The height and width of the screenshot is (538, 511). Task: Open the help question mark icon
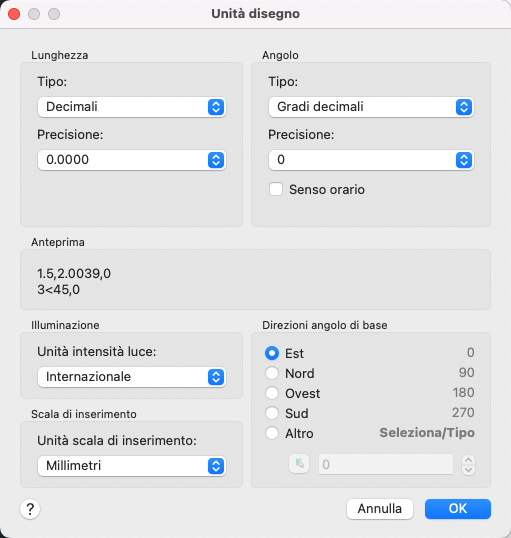[30, 509]
